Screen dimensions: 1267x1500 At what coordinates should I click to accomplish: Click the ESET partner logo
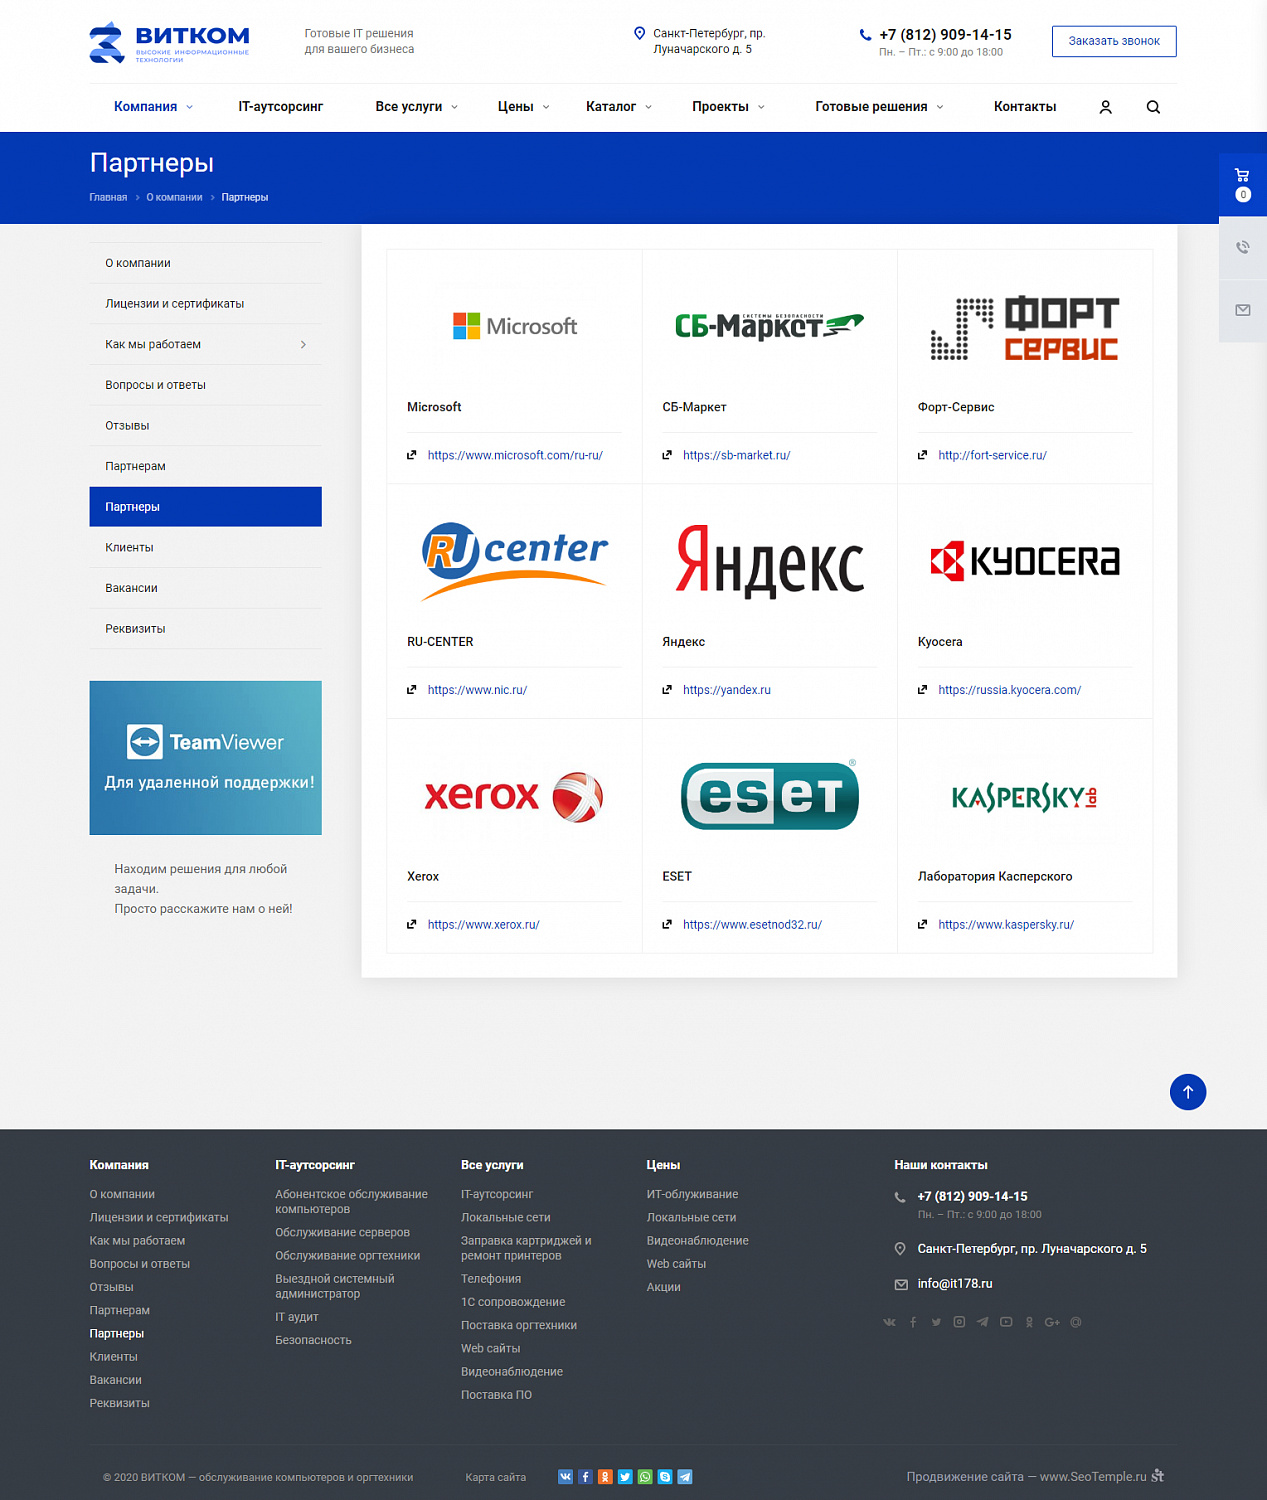[769, 795]
